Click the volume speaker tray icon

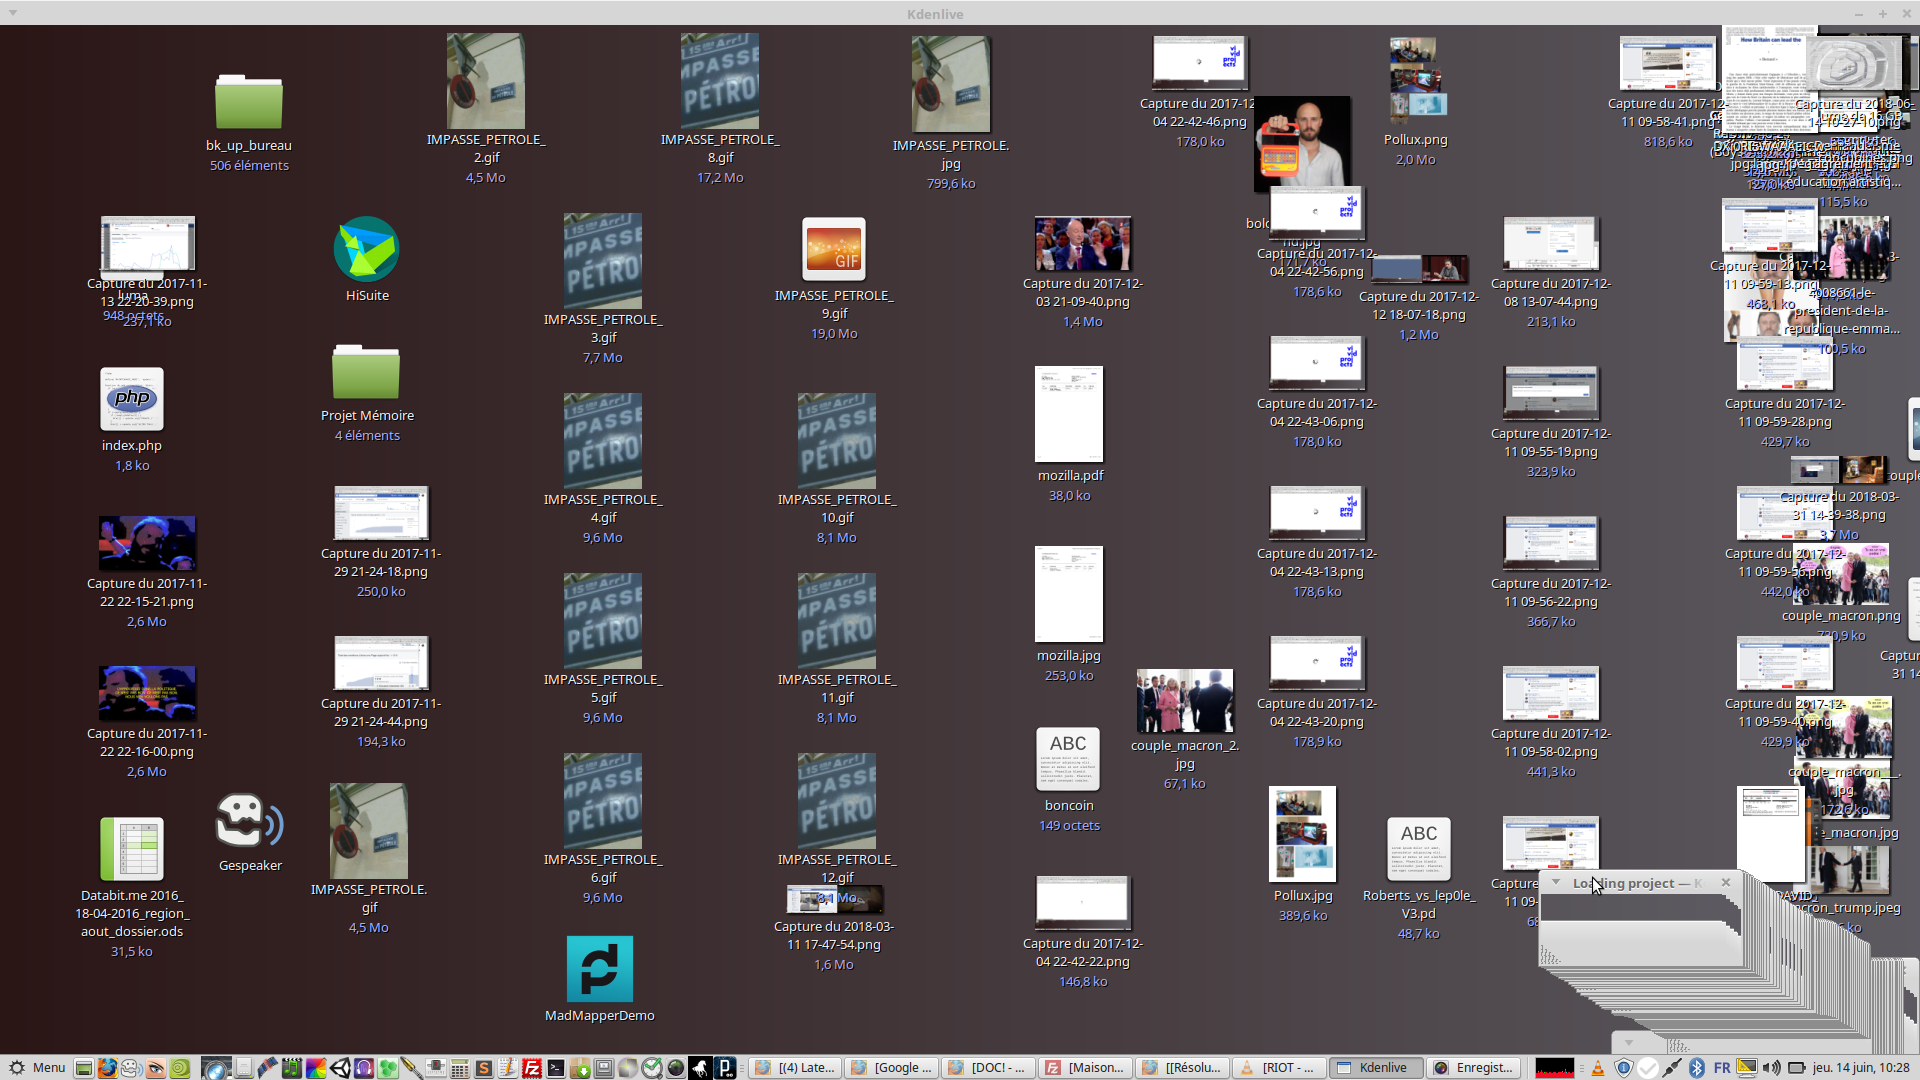[1771, 1068]
